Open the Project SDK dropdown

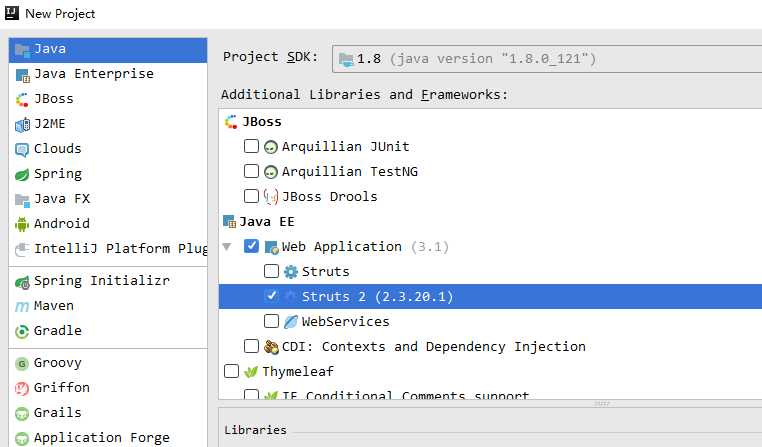pos(547,59)
